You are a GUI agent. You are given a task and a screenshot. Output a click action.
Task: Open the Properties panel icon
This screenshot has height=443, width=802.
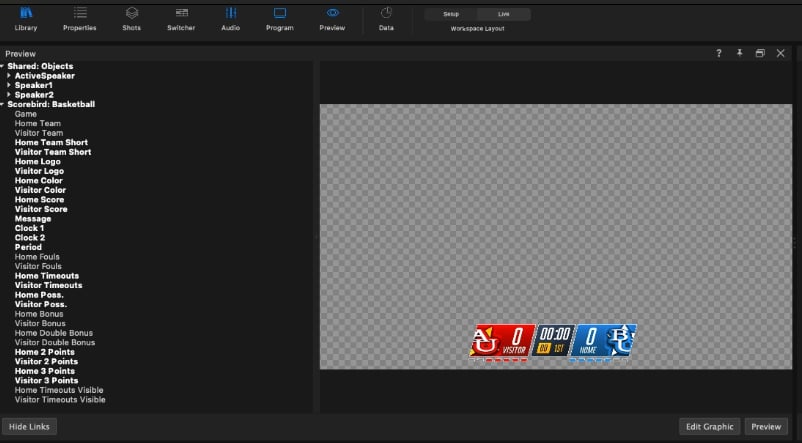point(80,13)
